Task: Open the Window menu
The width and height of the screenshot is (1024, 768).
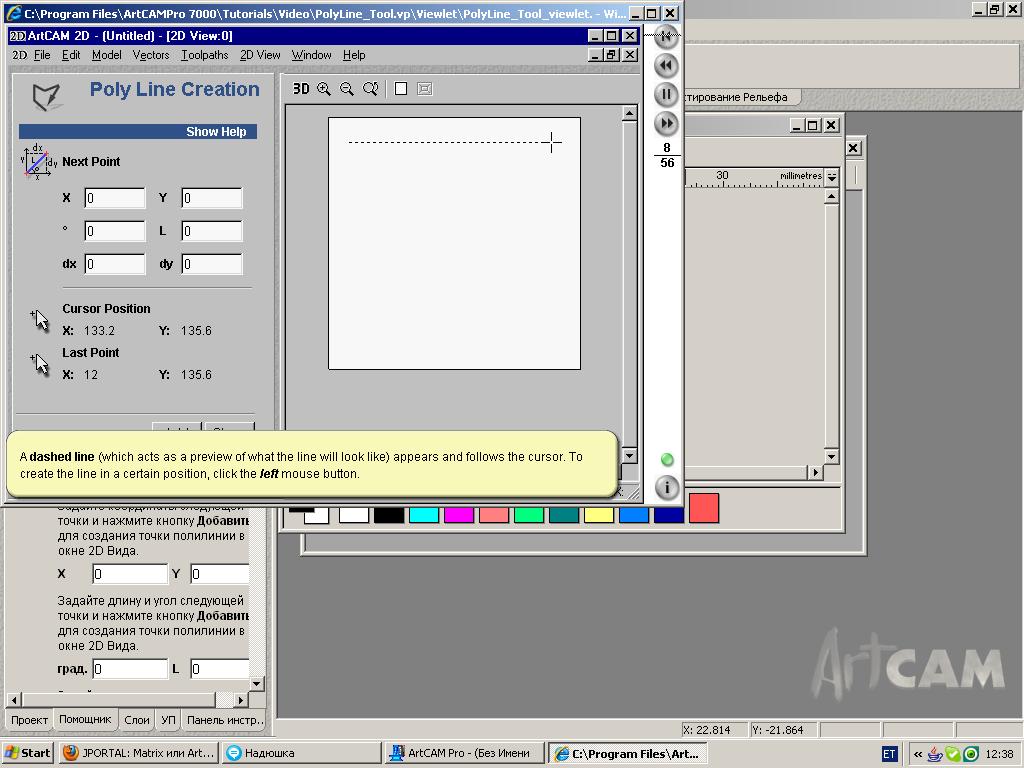Action: pyautogui.click(x=312, y=55)
